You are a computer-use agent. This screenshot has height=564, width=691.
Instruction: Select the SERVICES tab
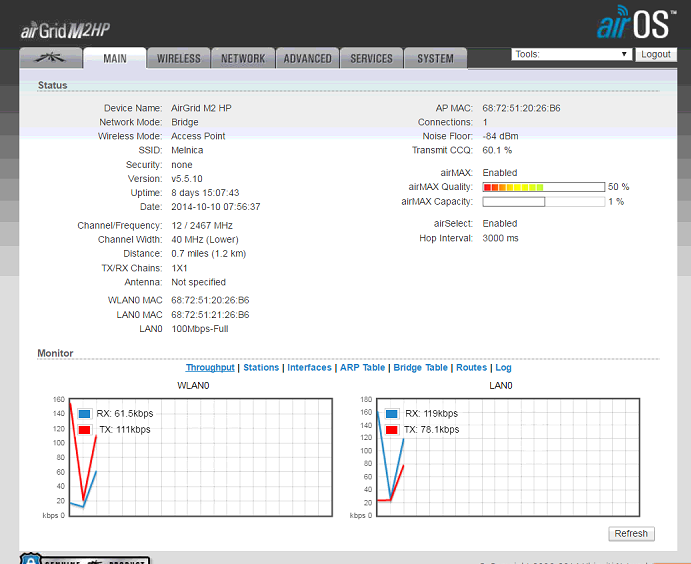coord(371,58)
